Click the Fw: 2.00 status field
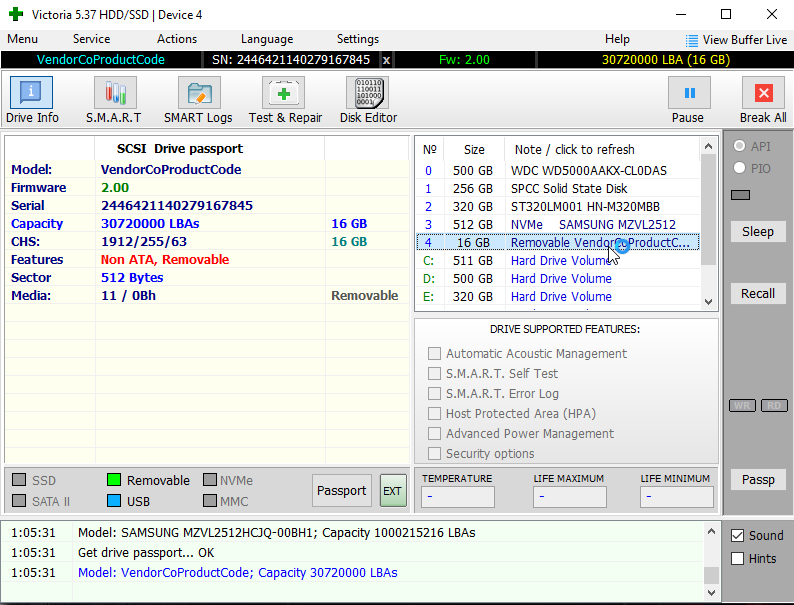This screenshot has width=794, height=605. 464,60
